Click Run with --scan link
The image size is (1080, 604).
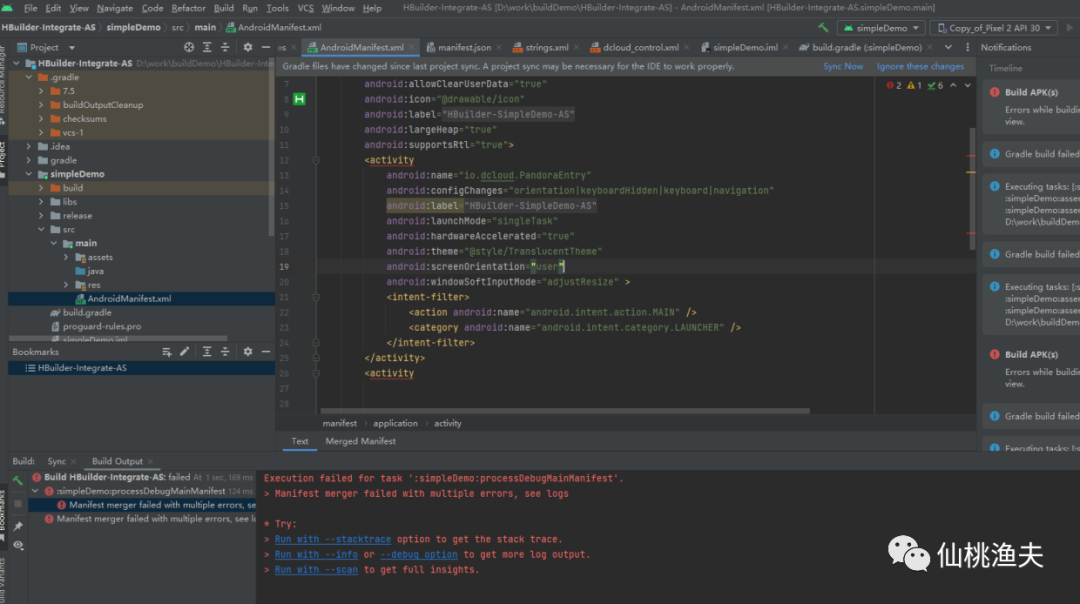click(x=316, y=570)
